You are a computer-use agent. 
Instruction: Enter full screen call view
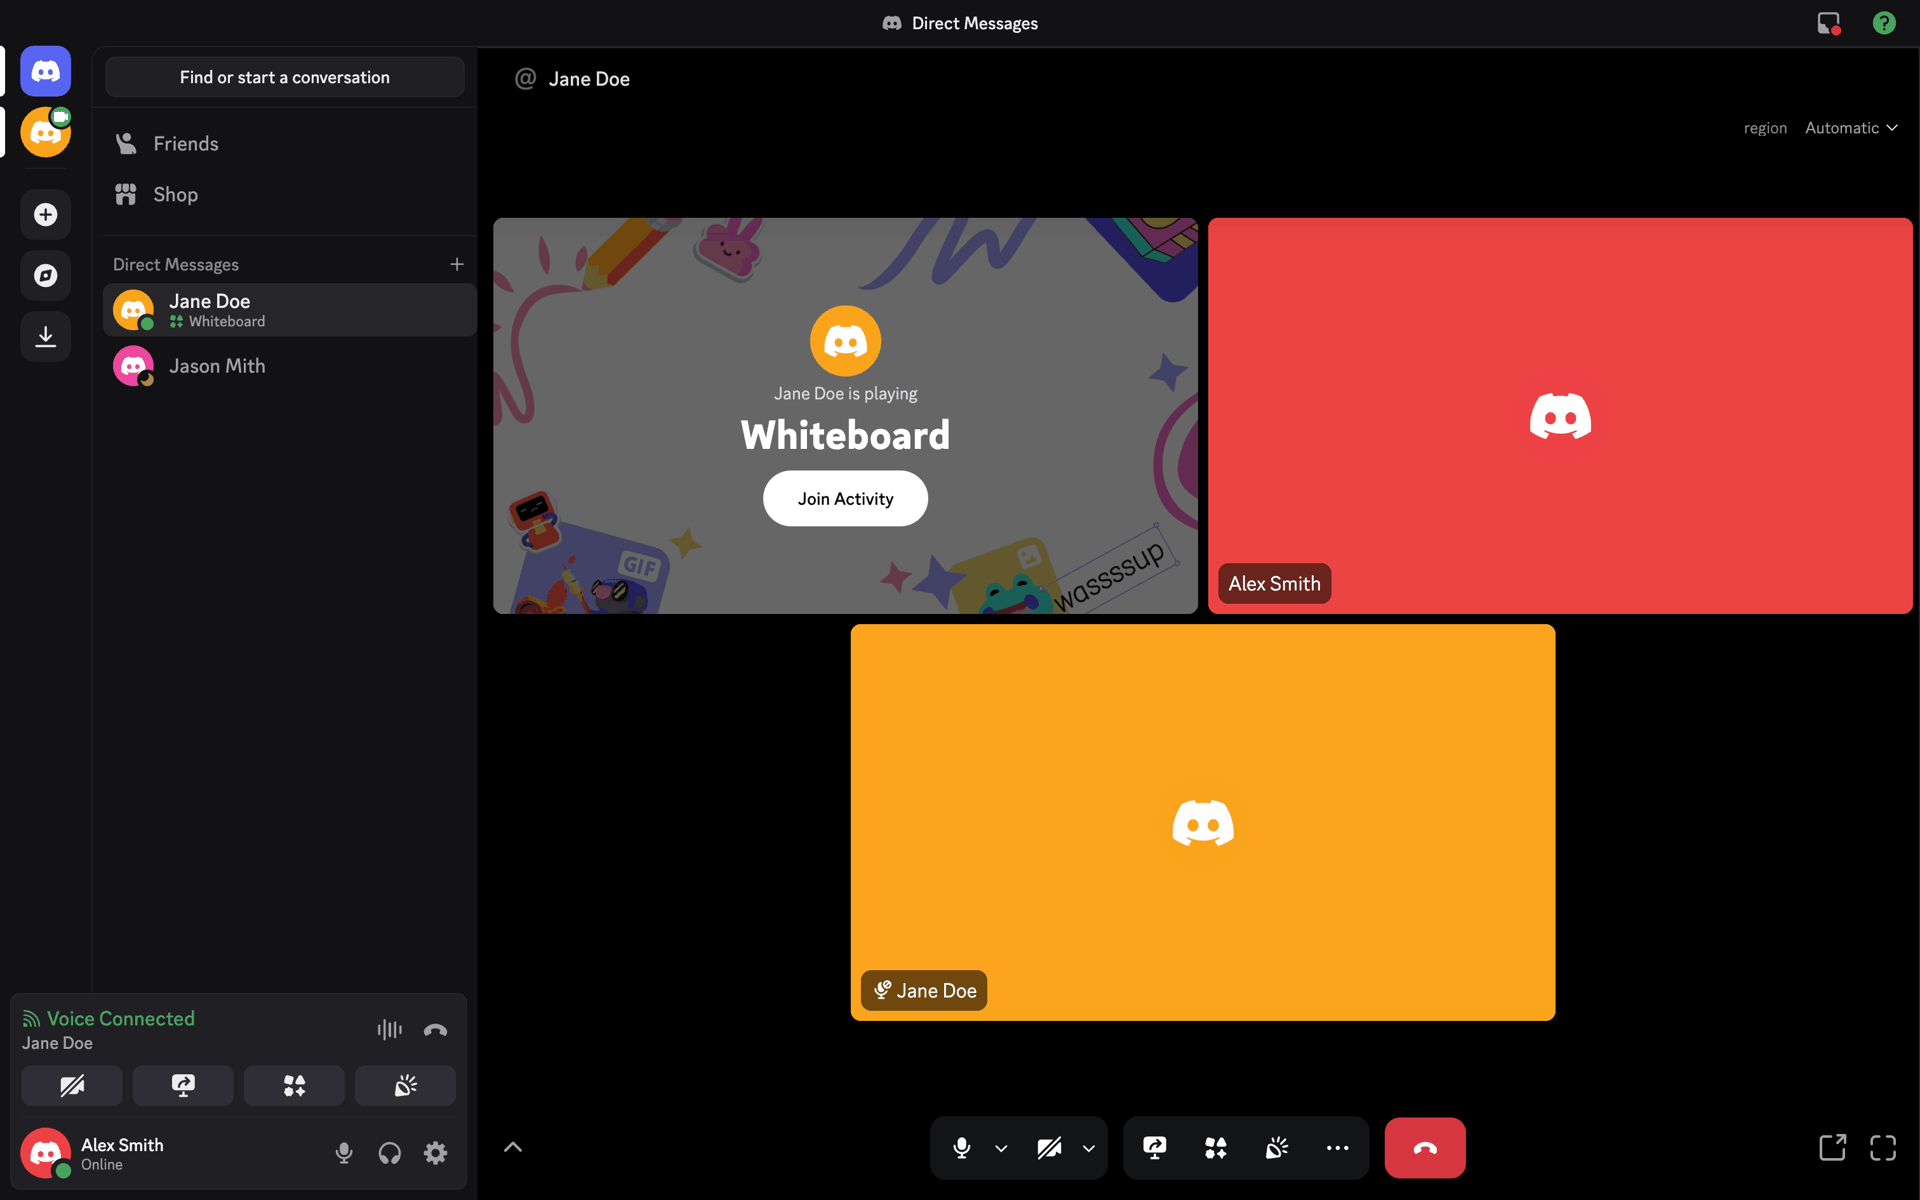click(x=1883, y=1148)
